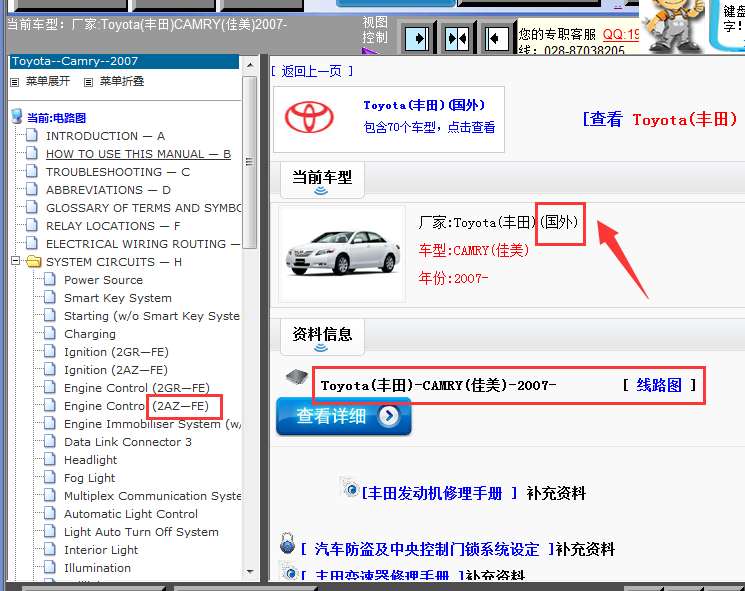Screen dimensions: 745x591
Task: Open the Toyota(丰田)(国外) link
Action: click(x=424, y=105)
